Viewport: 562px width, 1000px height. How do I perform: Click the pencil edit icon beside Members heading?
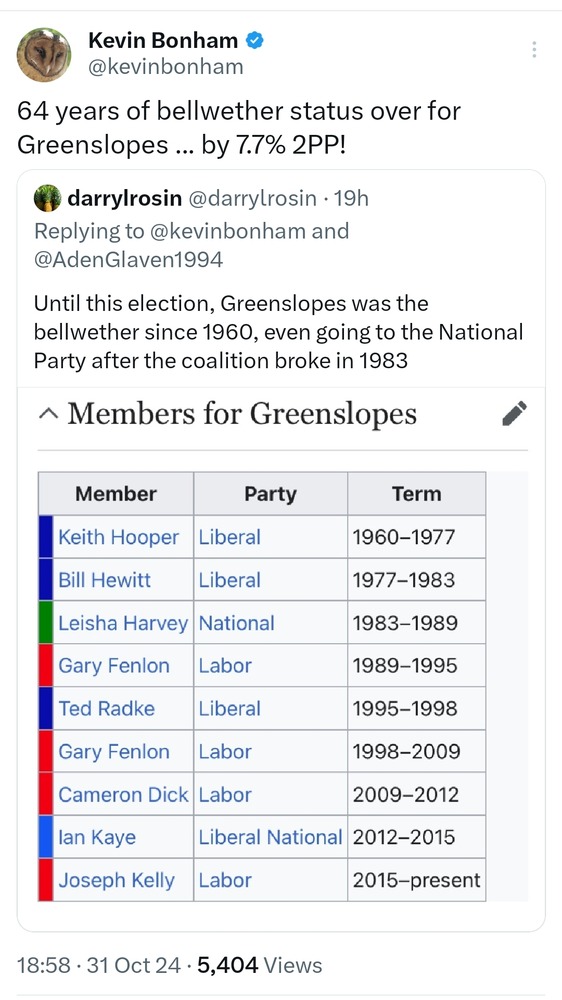tap(514, 413)
